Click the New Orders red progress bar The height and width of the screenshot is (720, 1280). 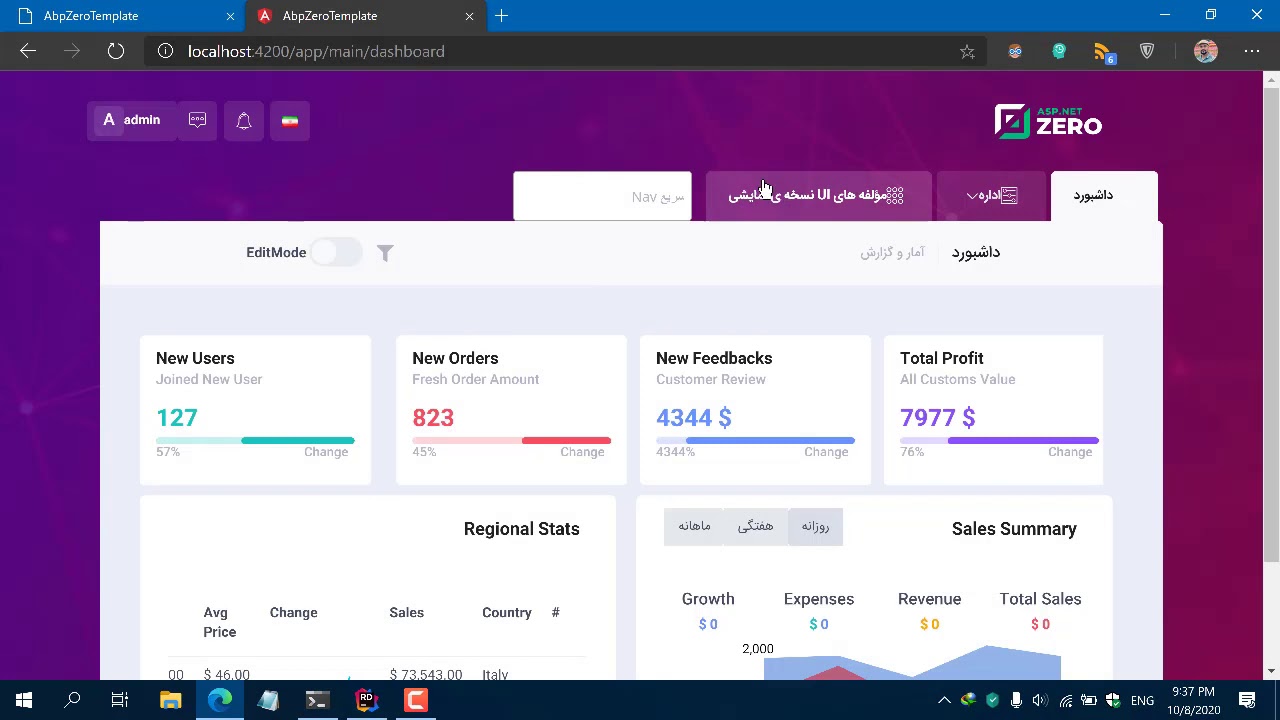click(x=511, y=440)
